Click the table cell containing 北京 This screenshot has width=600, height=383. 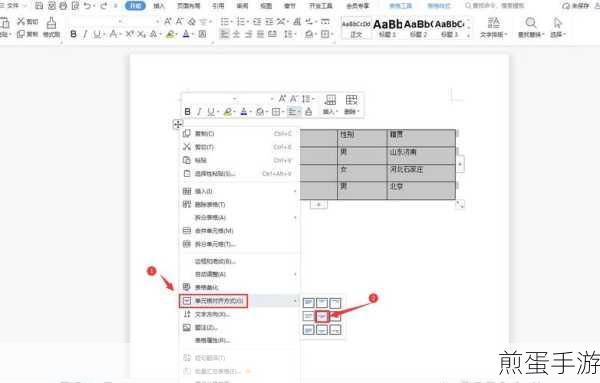[x=421, y=191]
